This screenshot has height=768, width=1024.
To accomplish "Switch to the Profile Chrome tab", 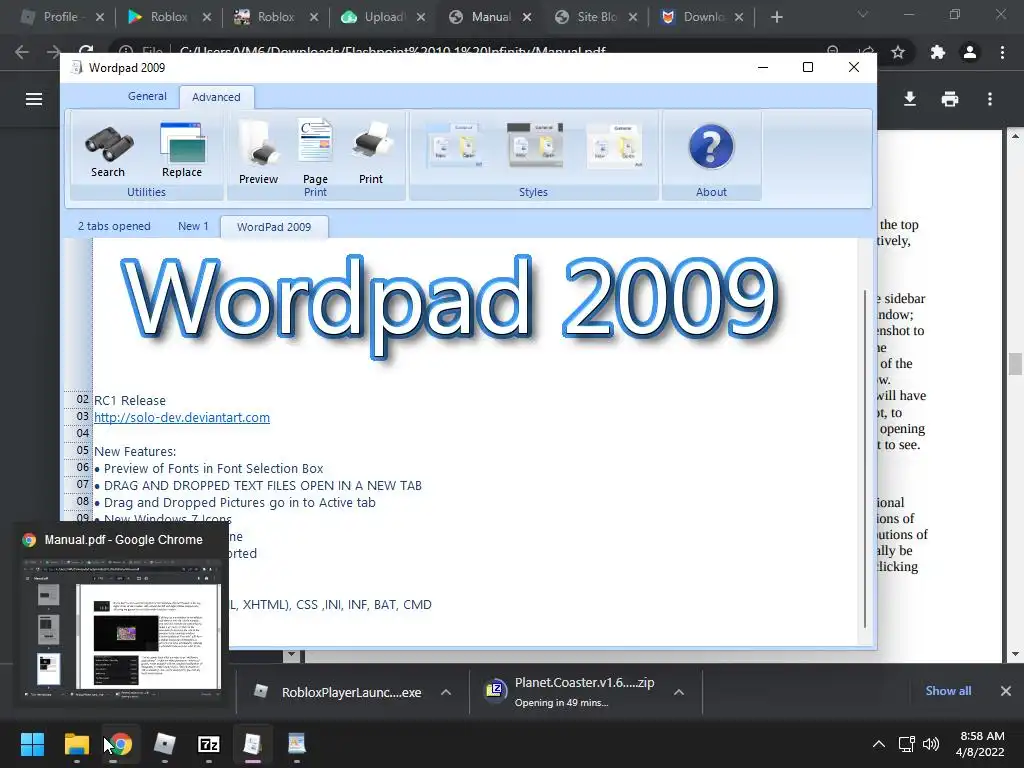I will coord(61,17).
